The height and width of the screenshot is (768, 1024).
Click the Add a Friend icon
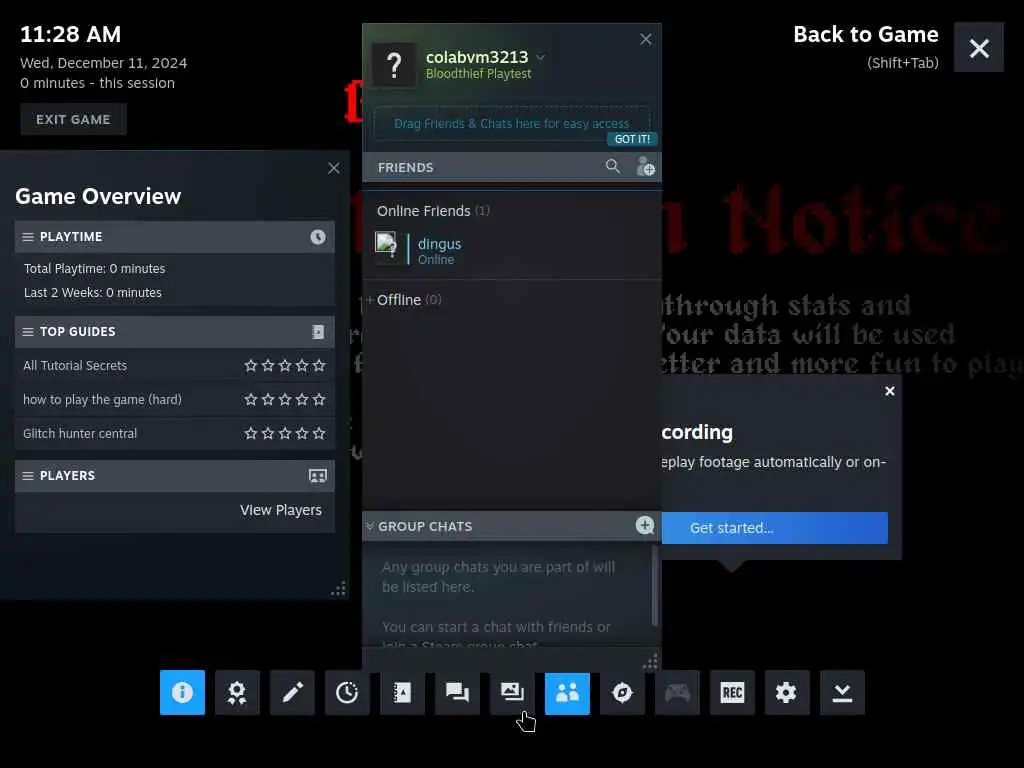point(645,167)
